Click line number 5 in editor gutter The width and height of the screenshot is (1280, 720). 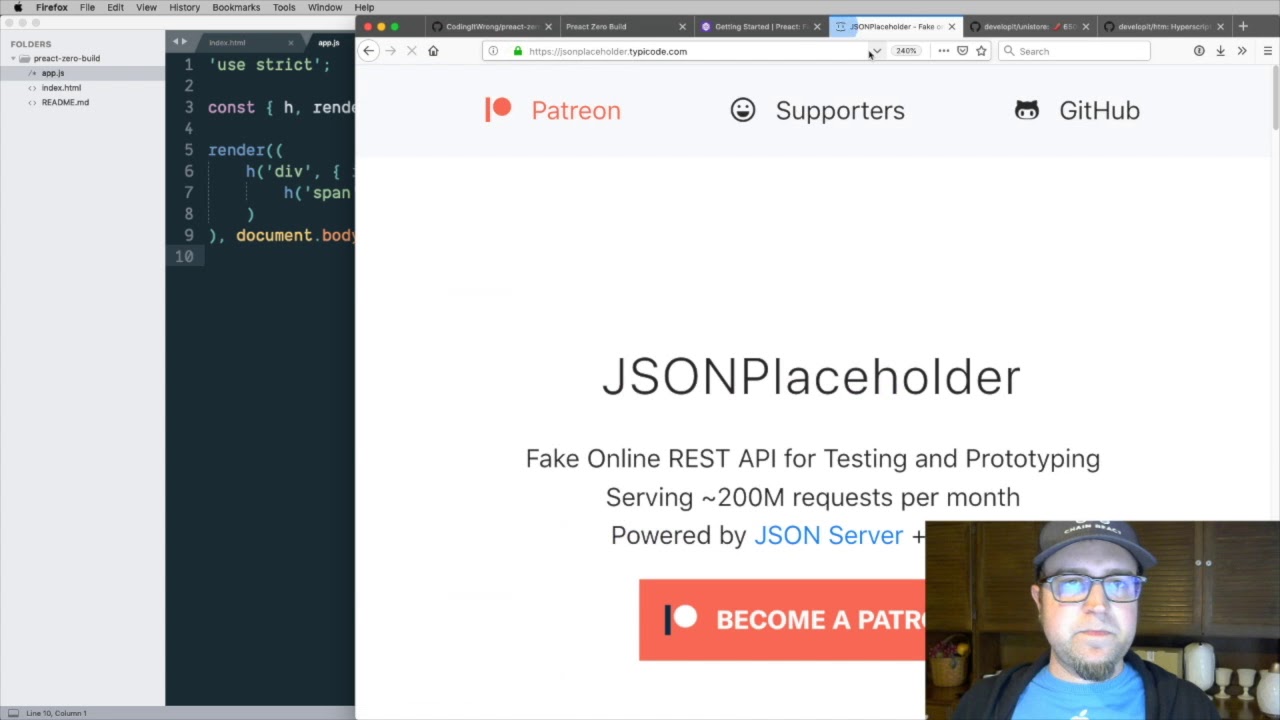tap(188, 150)
